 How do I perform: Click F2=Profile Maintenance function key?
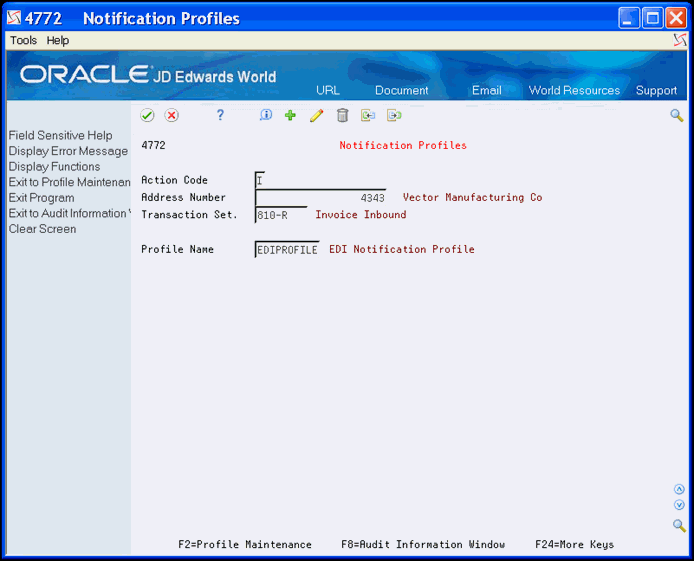(x=245, y=544)
